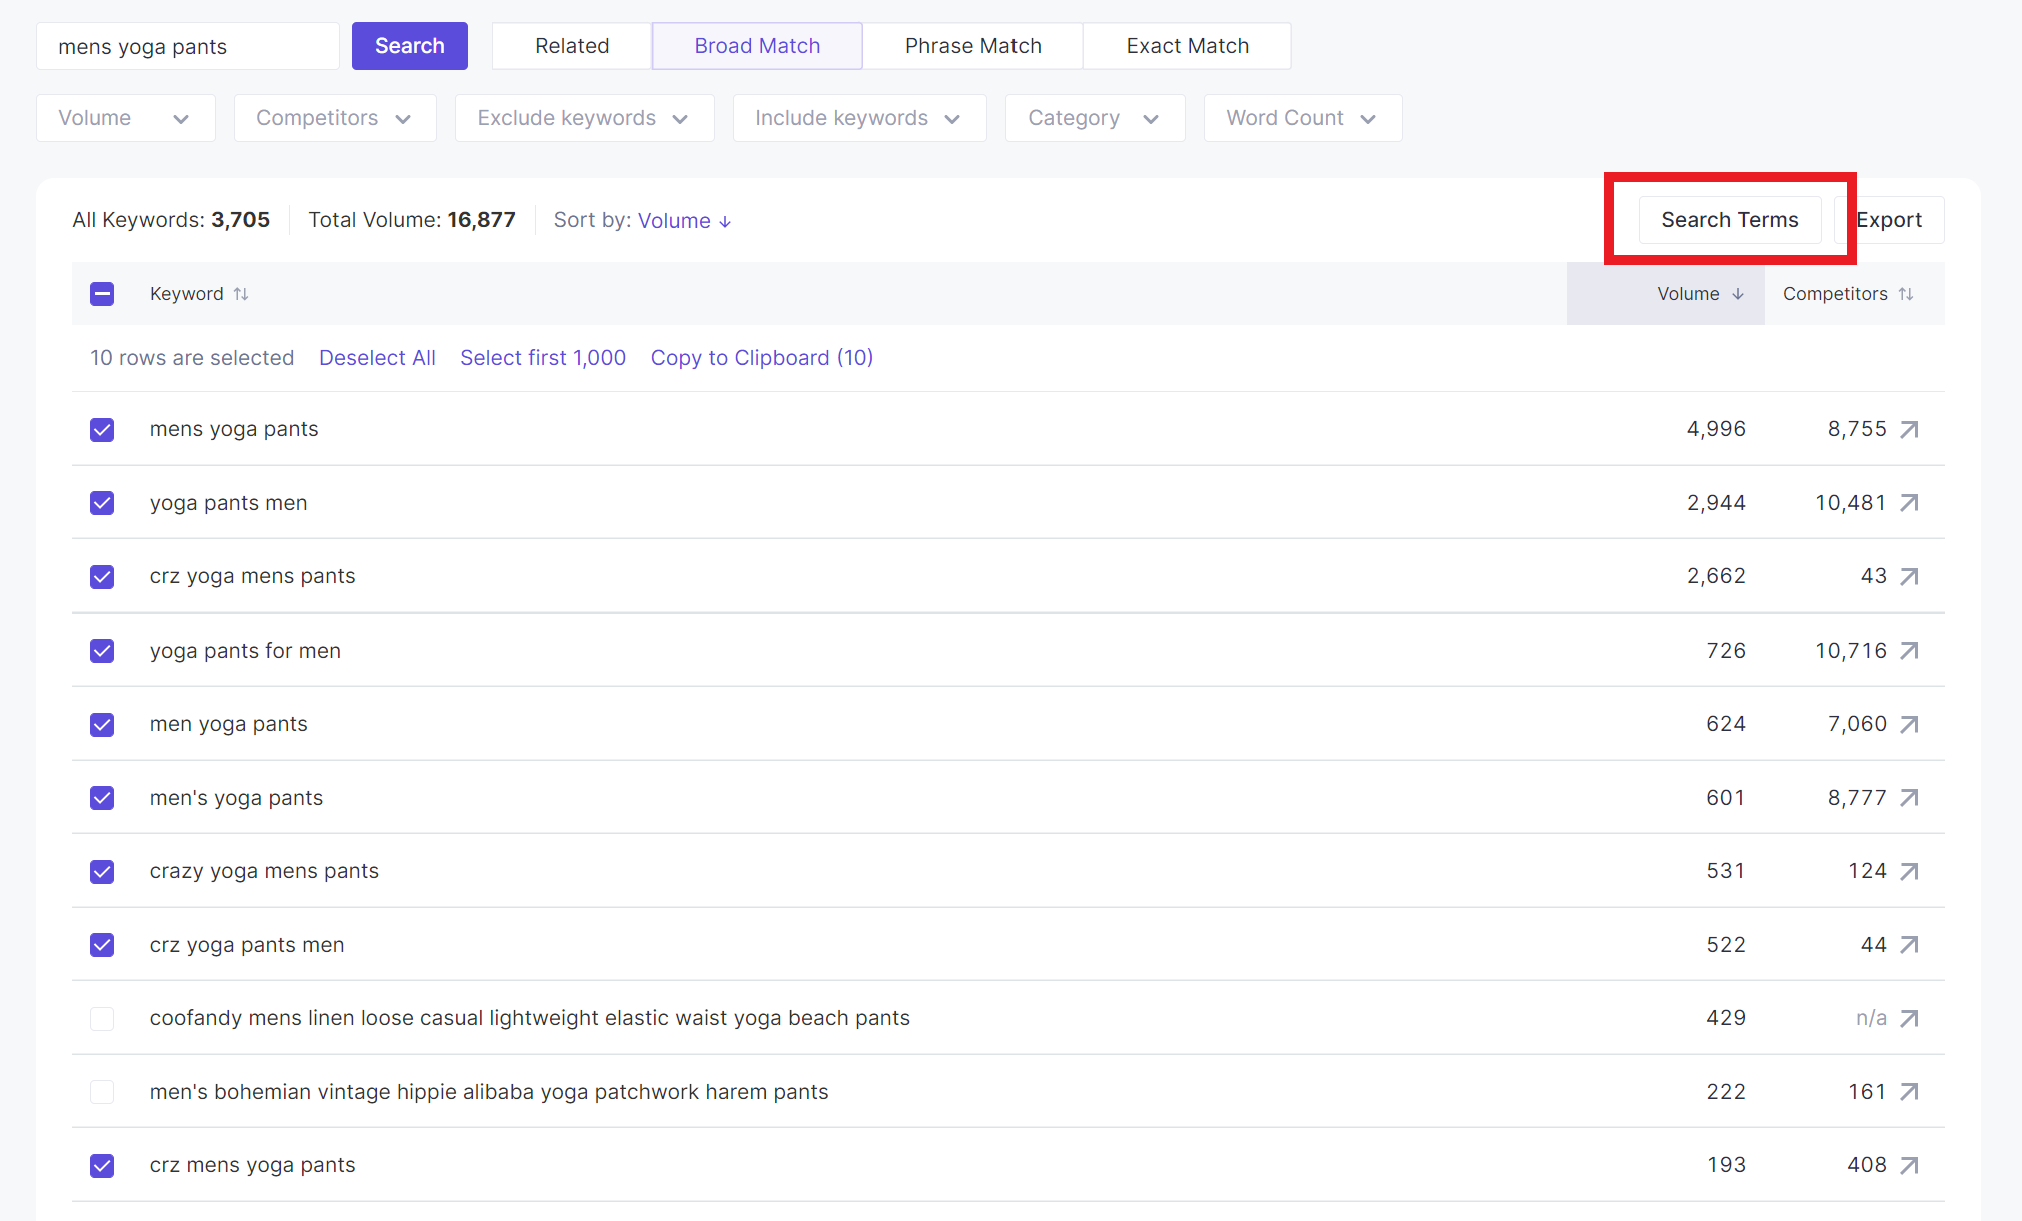Screen dimensions: 2022x1221
Task: Uncheck the yoga pants men row
Action: pyautogui.click(x=102, y=503)
